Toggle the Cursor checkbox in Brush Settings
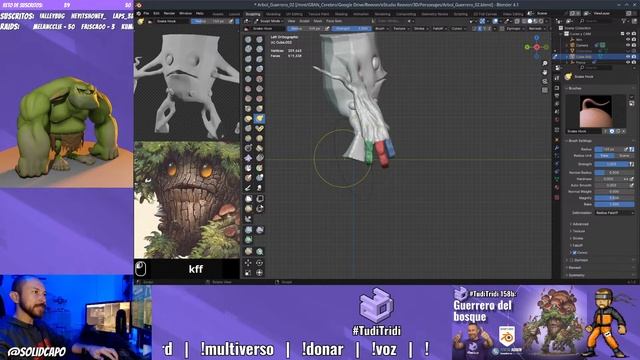 (x=575, y=253)
